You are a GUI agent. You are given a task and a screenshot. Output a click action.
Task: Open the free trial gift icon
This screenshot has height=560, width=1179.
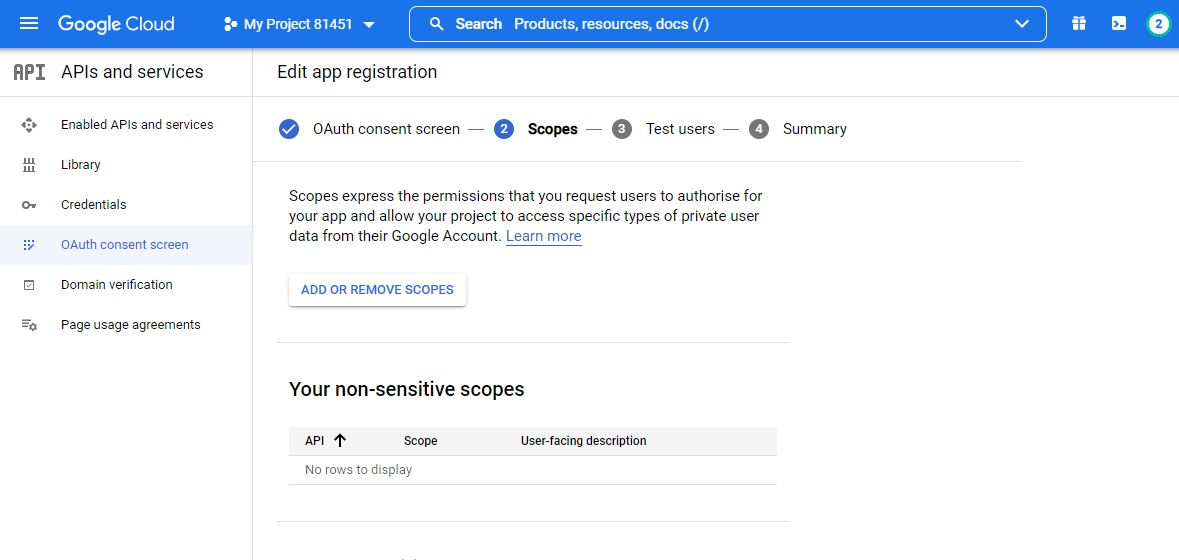click(1079, 24)
